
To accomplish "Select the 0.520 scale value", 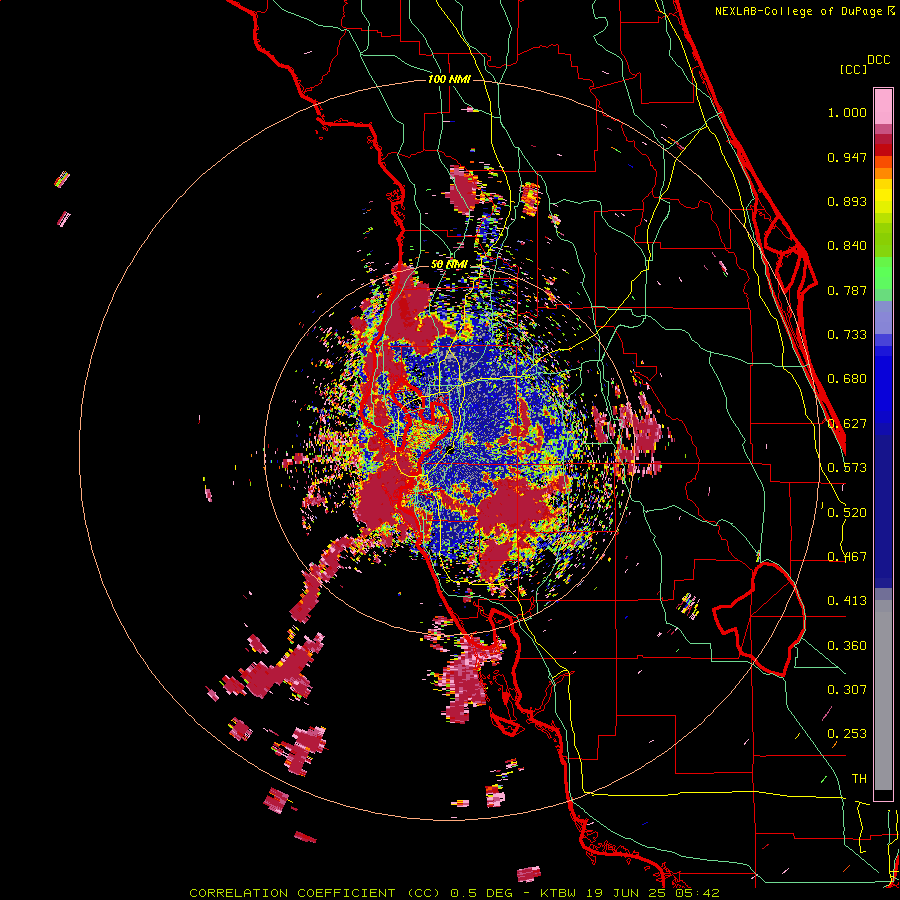I will [847, 513].
